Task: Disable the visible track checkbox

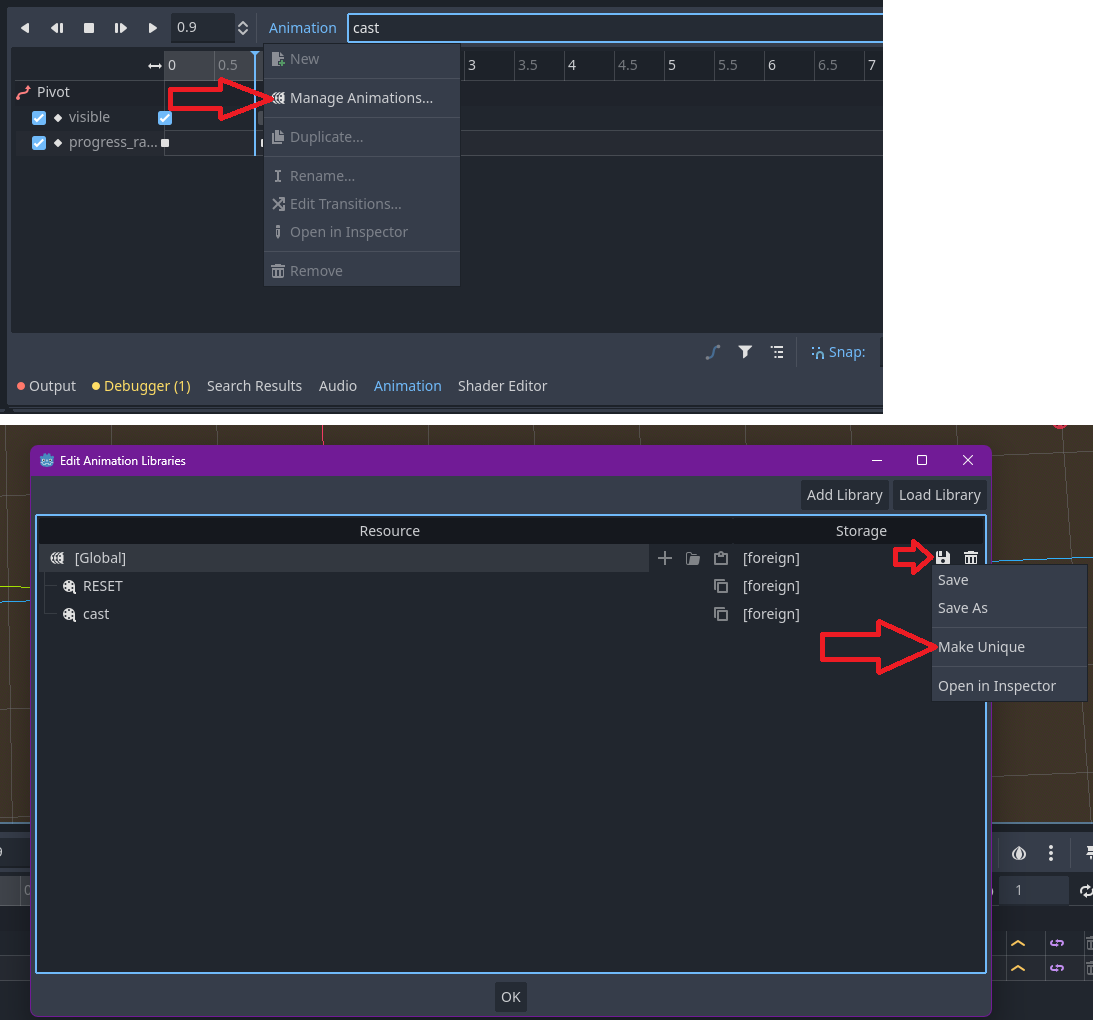Action: pos(38,117)
